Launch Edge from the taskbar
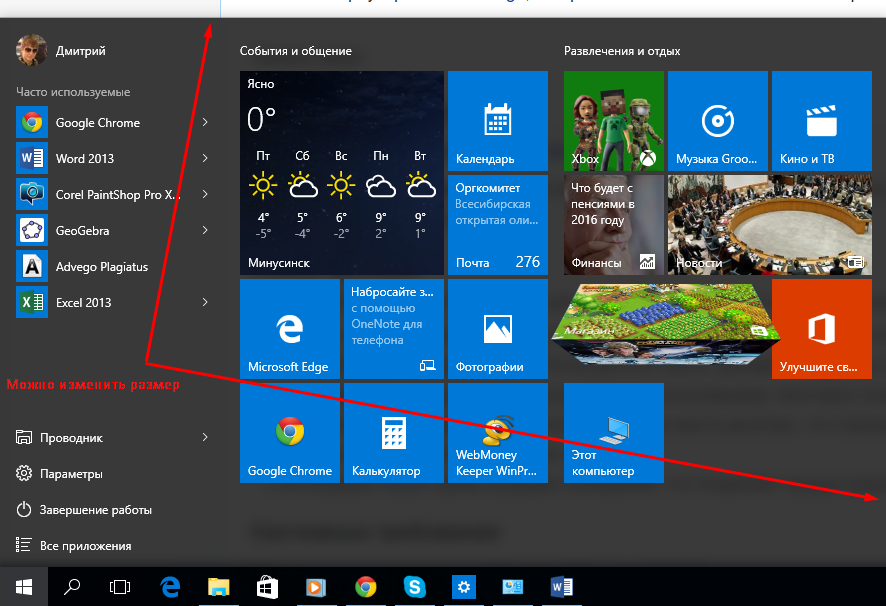Viewport: 886px width, 606px height. (170, 587)
